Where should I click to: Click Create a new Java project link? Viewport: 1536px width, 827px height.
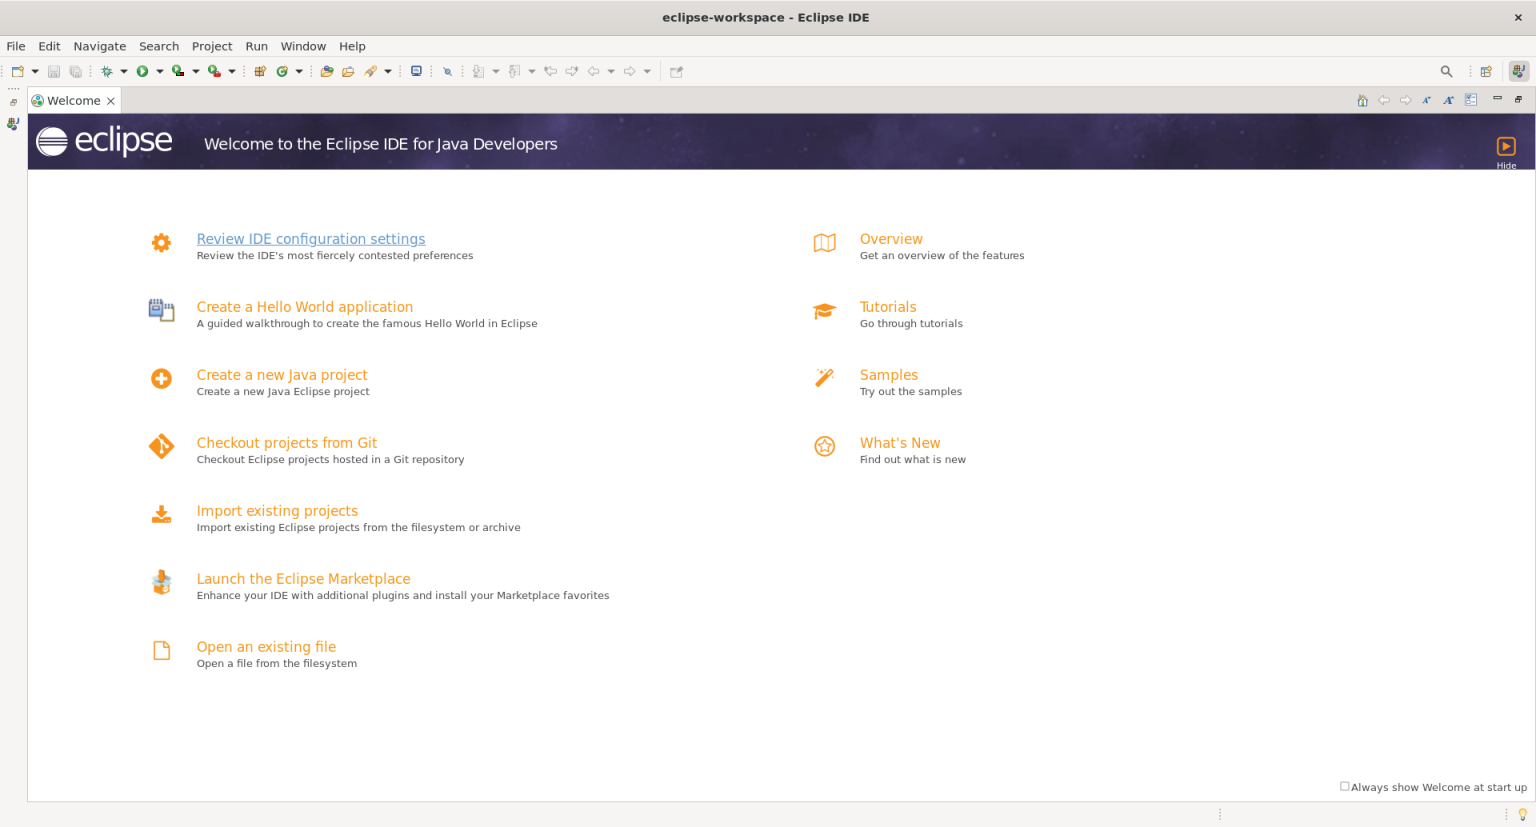pyautogui.click(x=282, y=375)
